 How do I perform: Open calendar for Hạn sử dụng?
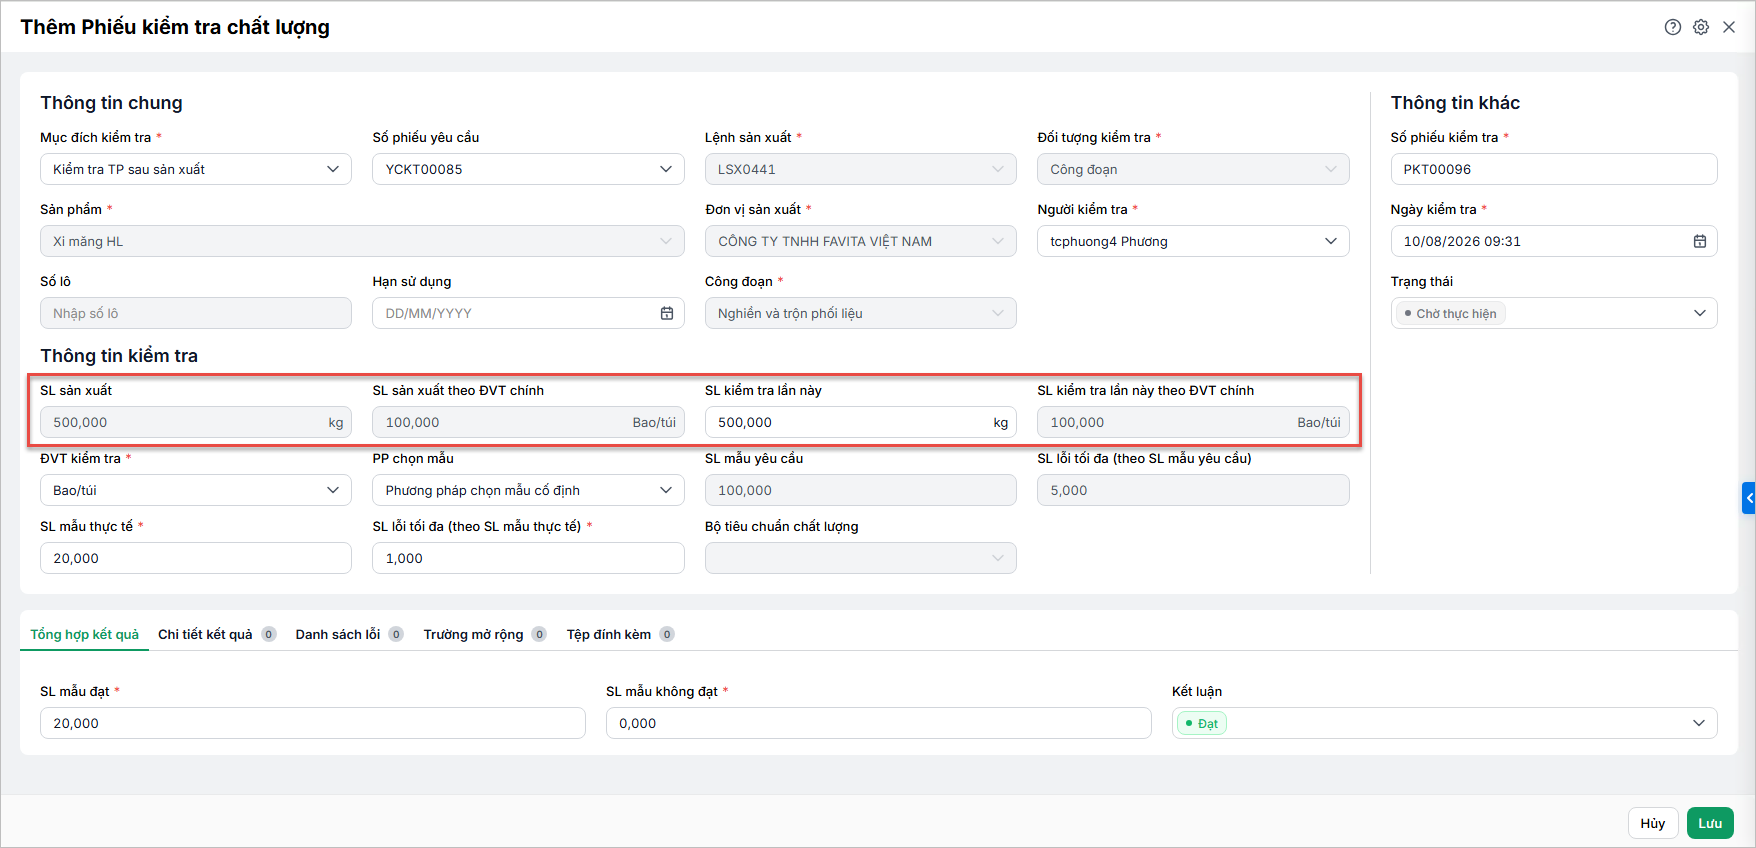667,313
